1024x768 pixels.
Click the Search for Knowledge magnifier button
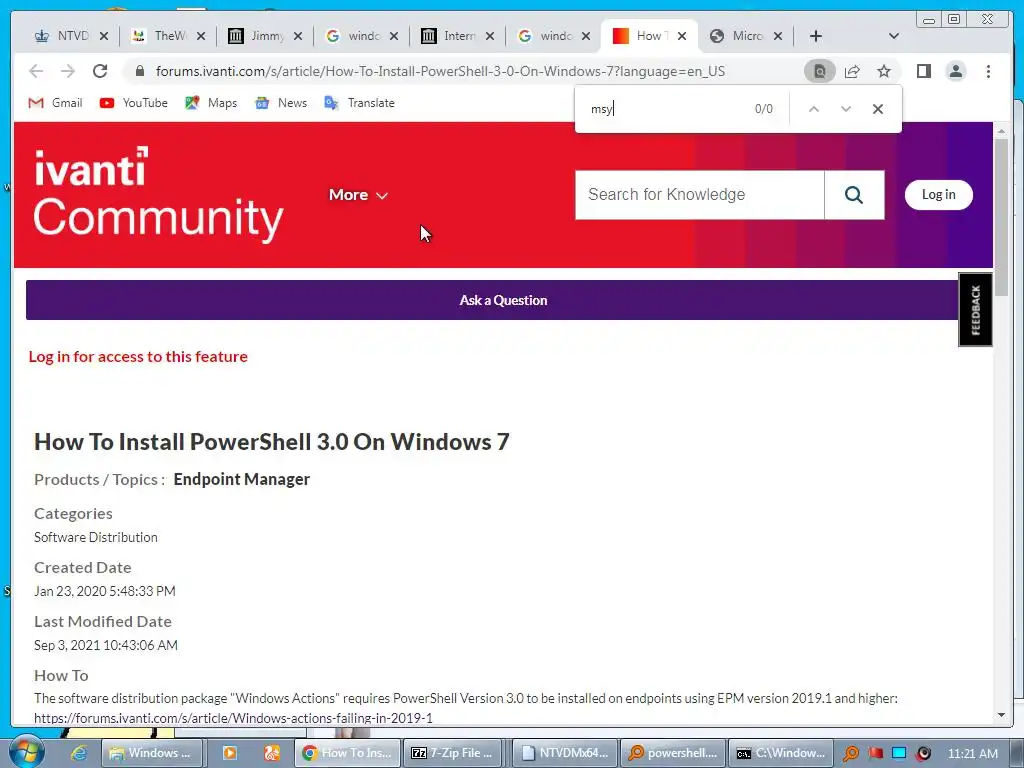[x=854, y=195]
